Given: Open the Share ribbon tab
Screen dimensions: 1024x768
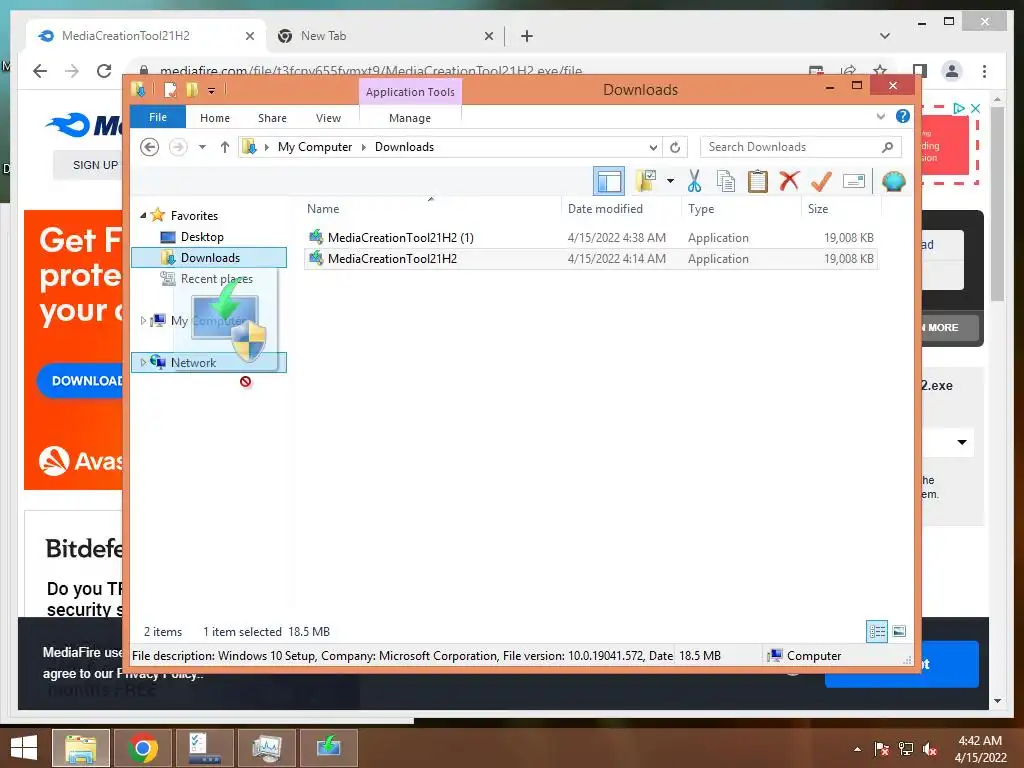Looking at the screenshot, I should (272, 118).
